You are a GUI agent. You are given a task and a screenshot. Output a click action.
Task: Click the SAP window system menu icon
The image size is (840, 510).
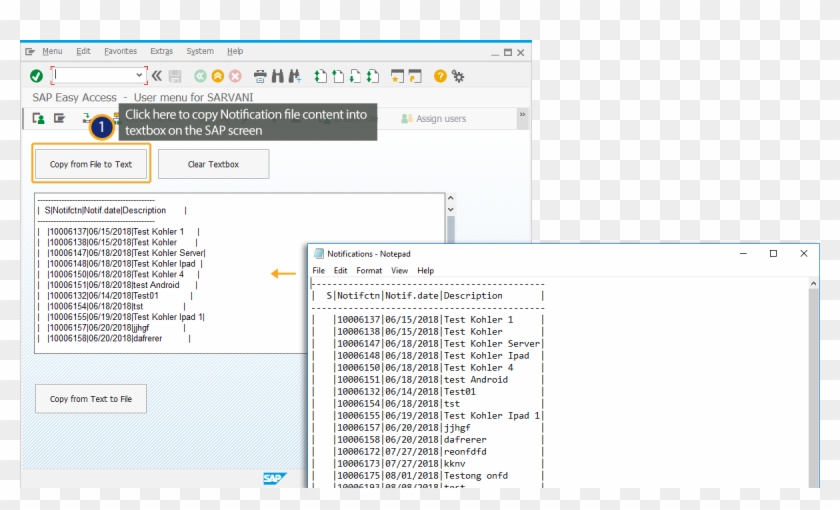(x=30, y=51)
